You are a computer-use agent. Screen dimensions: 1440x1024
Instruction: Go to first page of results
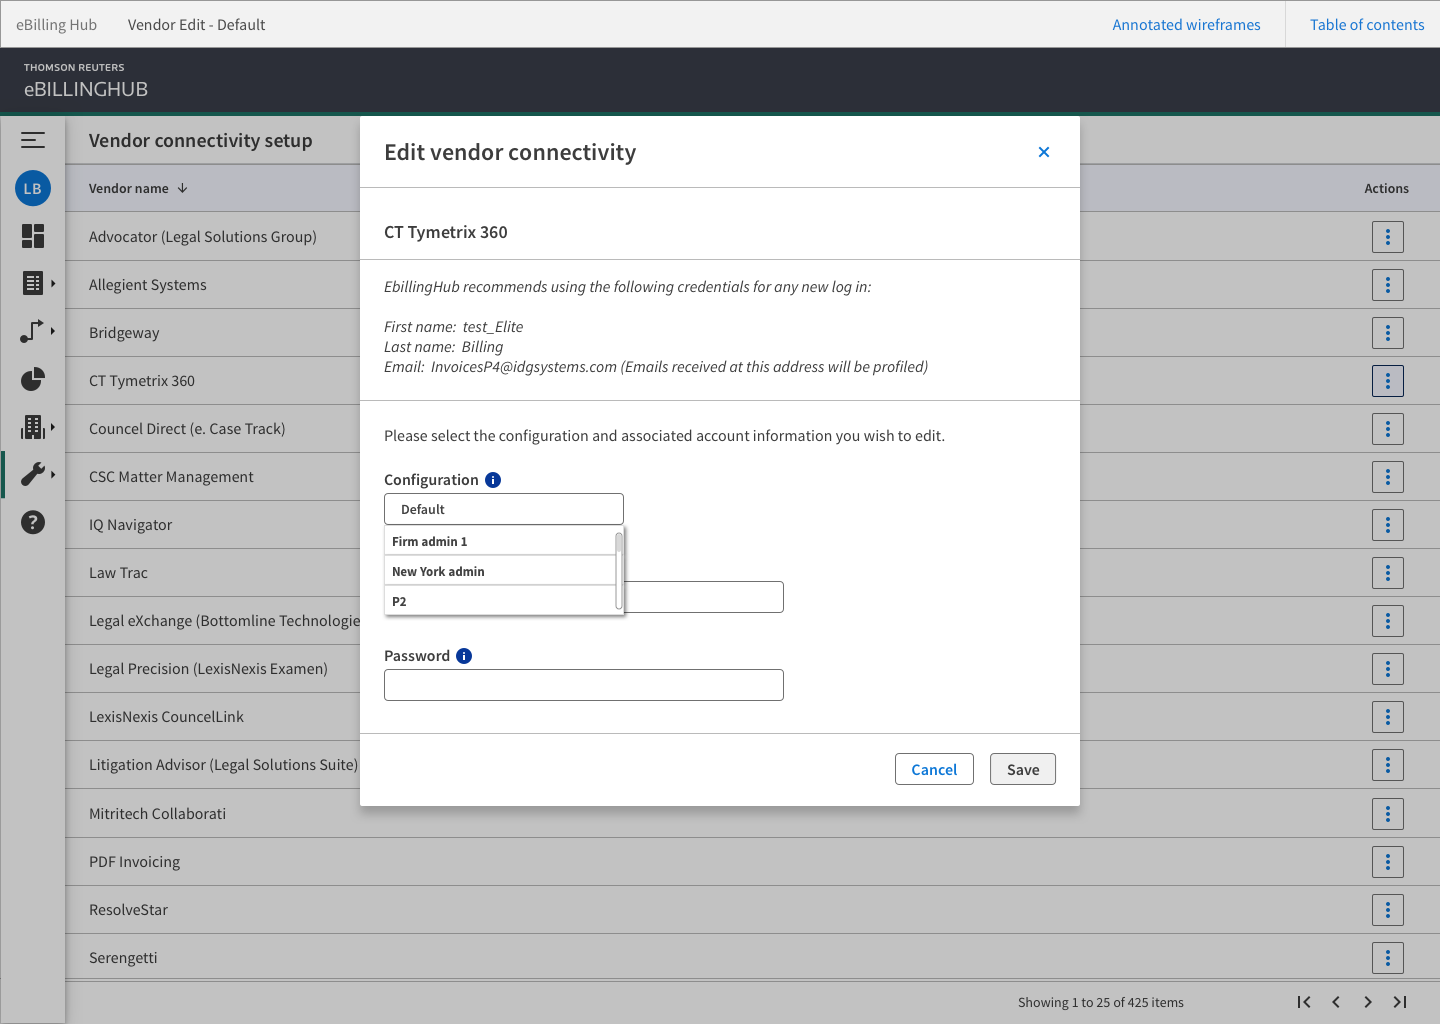tap(1304, 1002)
